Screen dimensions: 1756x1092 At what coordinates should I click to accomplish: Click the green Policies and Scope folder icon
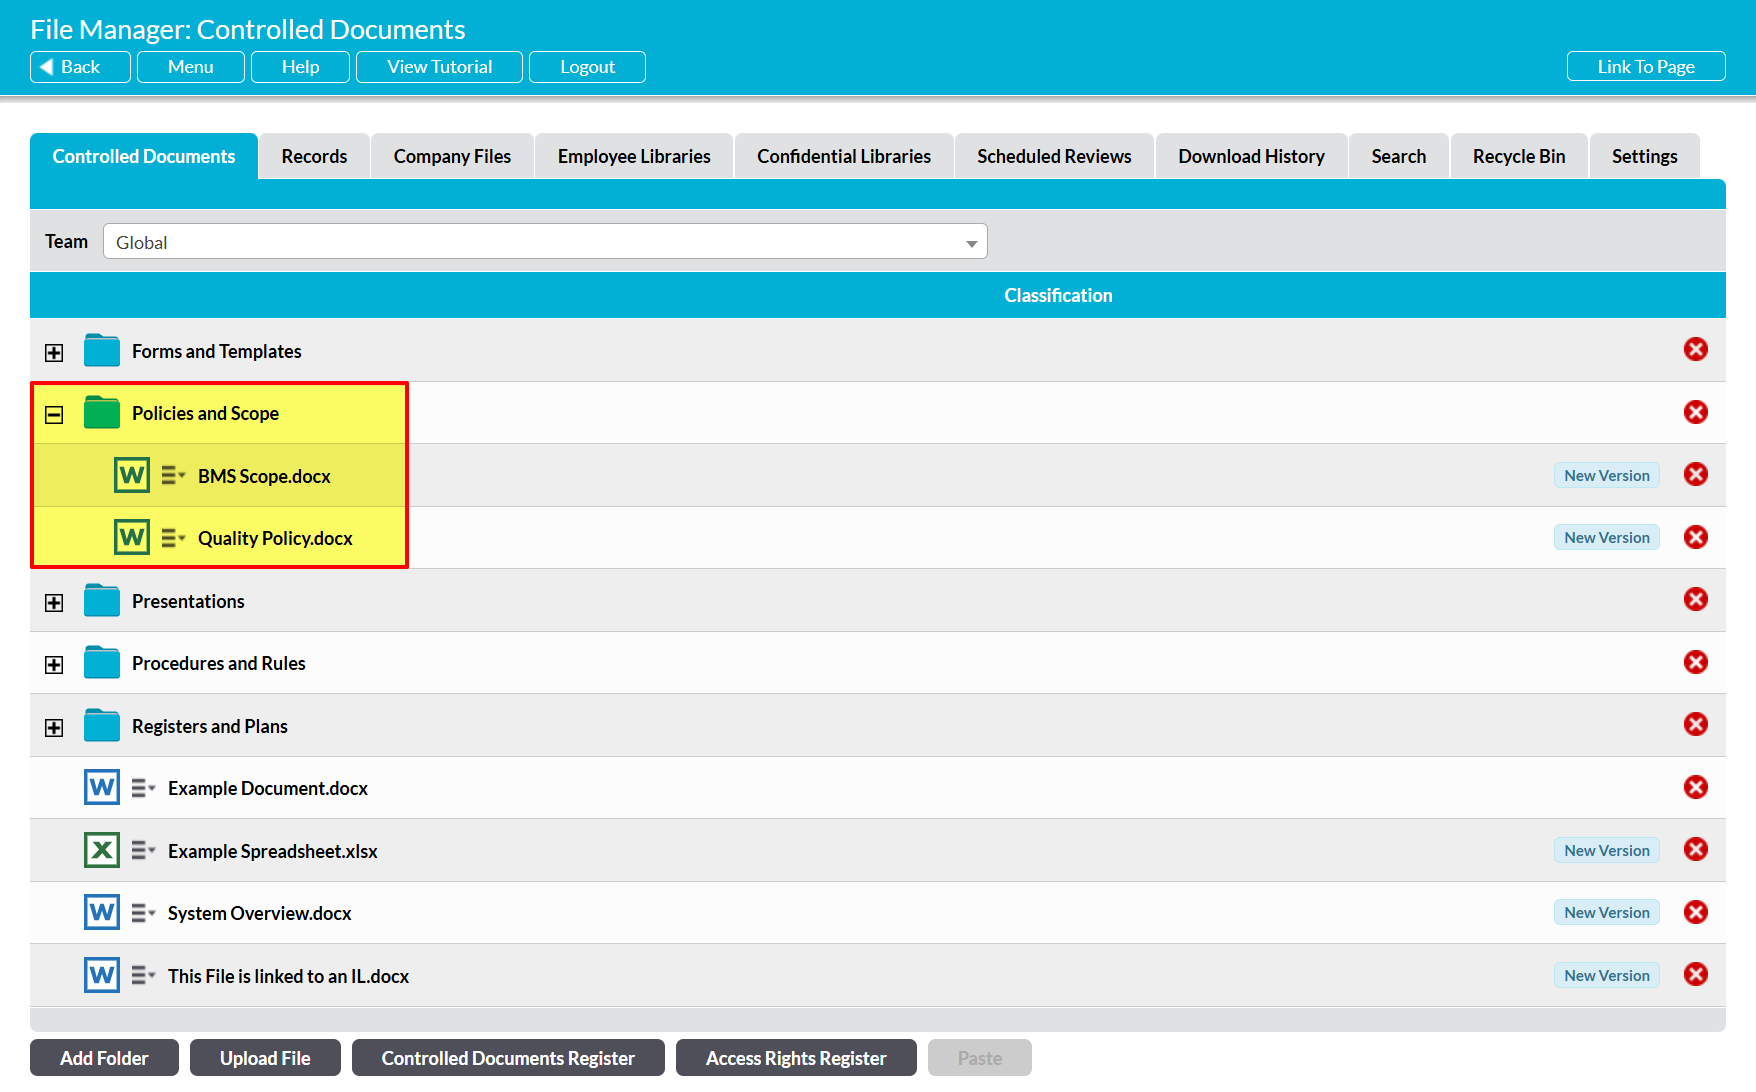tap(101, 413)
